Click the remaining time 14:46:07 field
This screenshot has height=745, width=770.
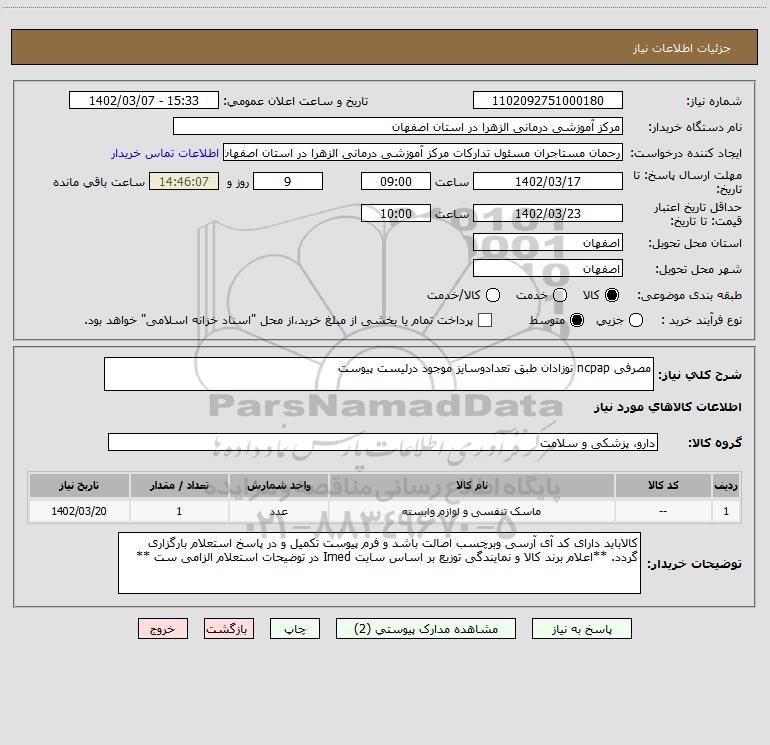[x=184, y=182]
